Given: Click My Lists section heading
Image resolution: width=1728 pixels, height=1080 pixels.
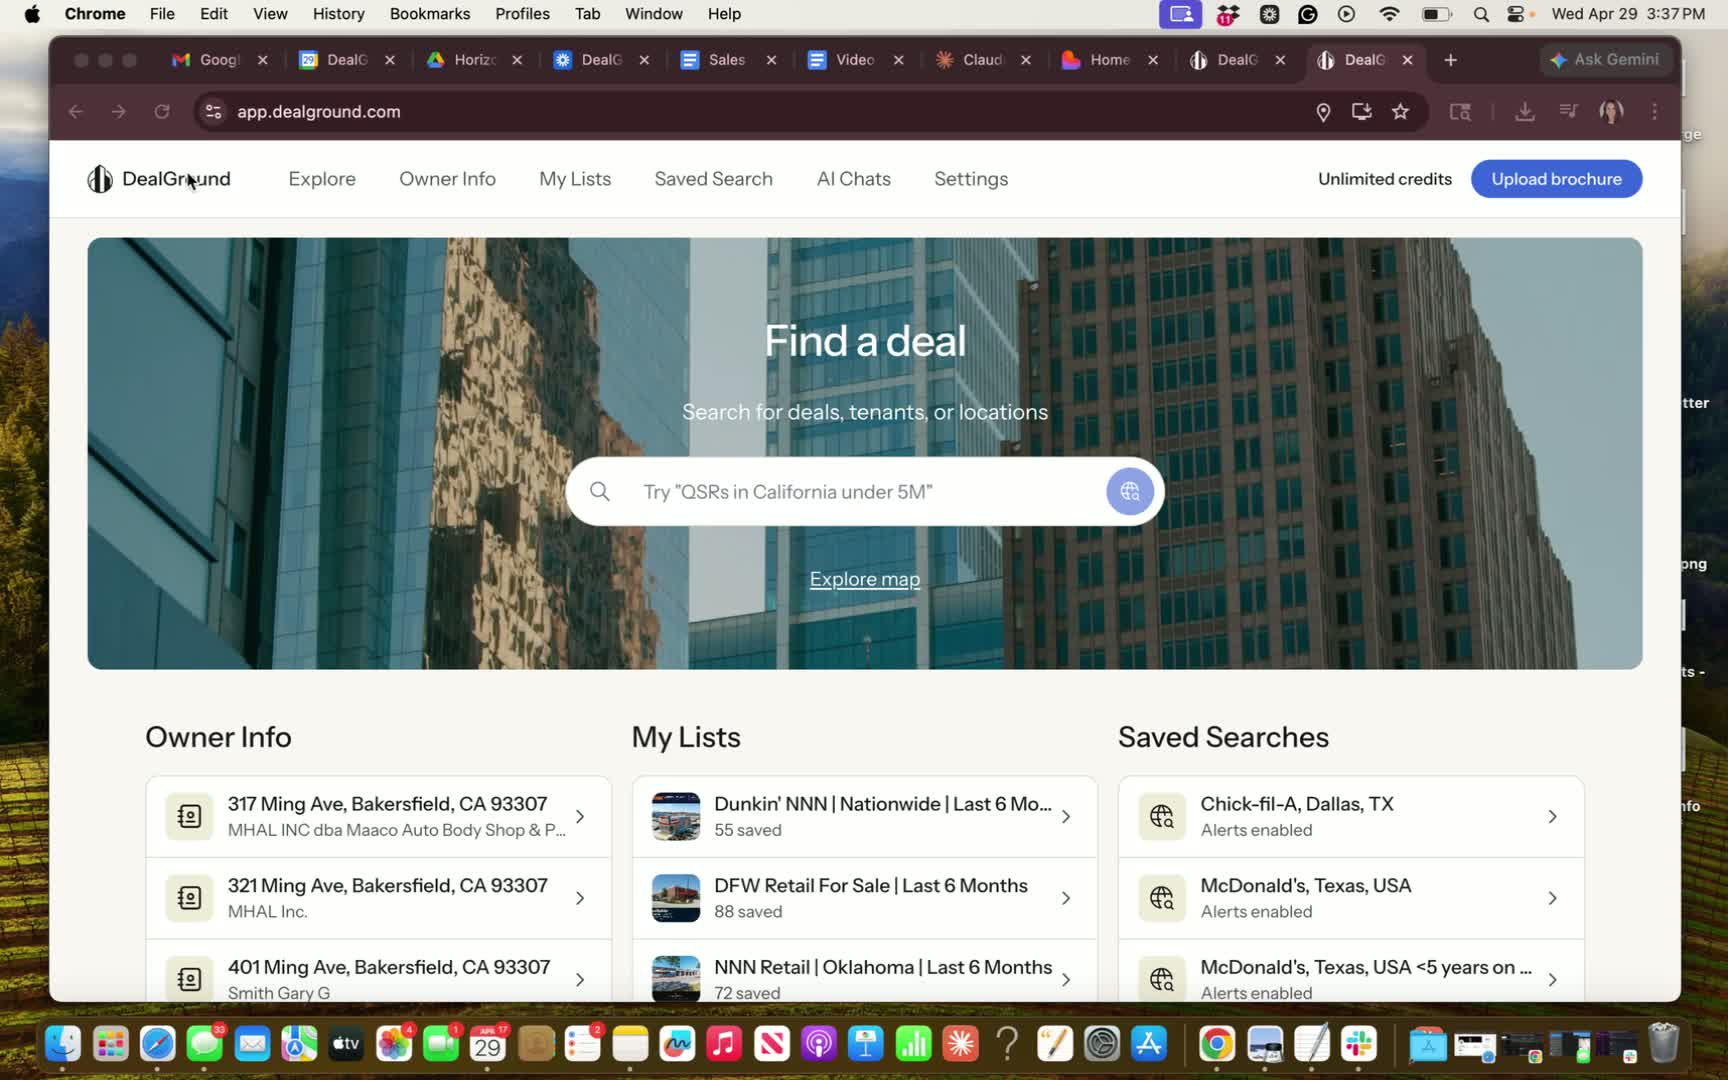Looking at the screenshot, I should (686, 737).
